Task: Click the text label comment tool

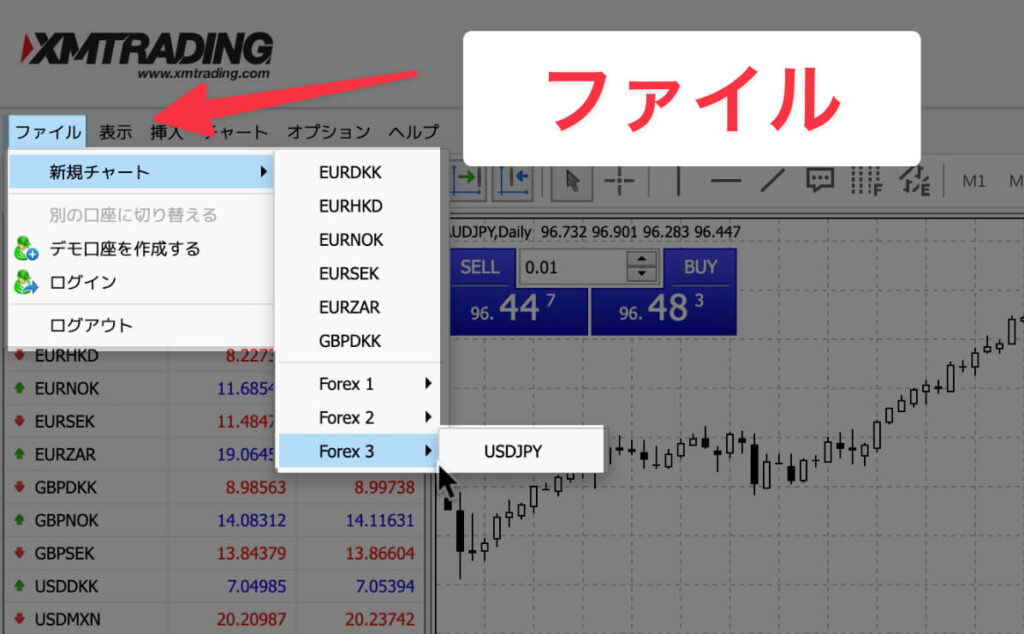Action: (x=820, y=181)
